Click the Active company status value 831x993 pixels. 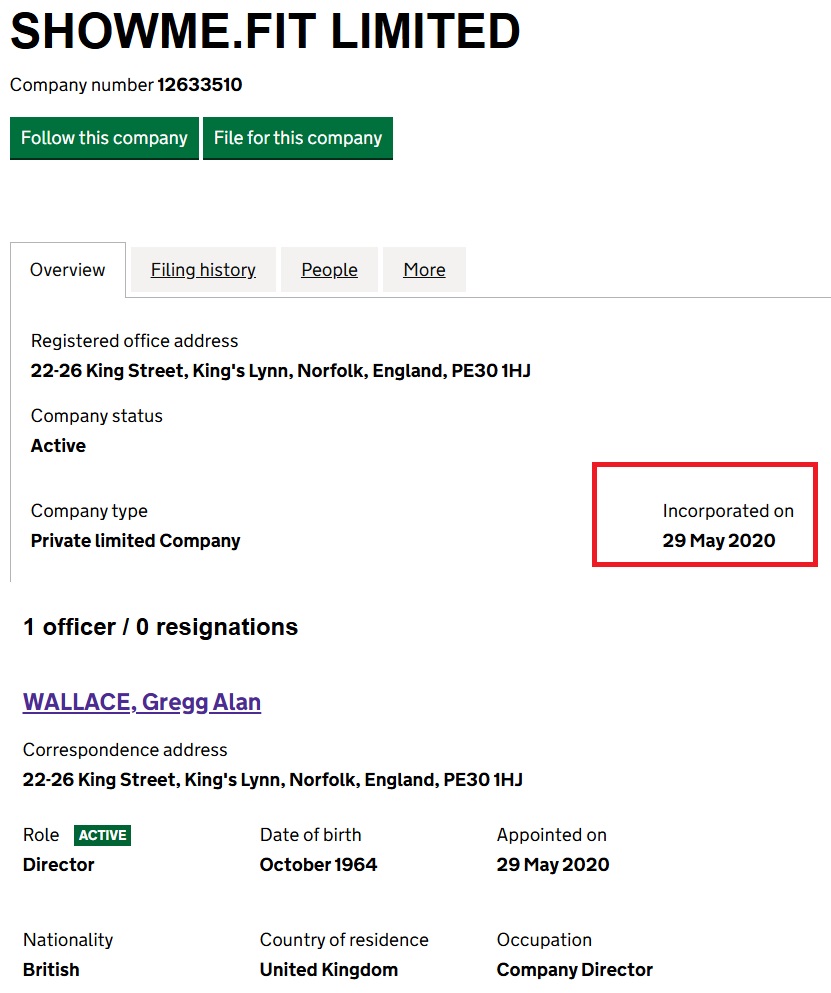[58, 446]
